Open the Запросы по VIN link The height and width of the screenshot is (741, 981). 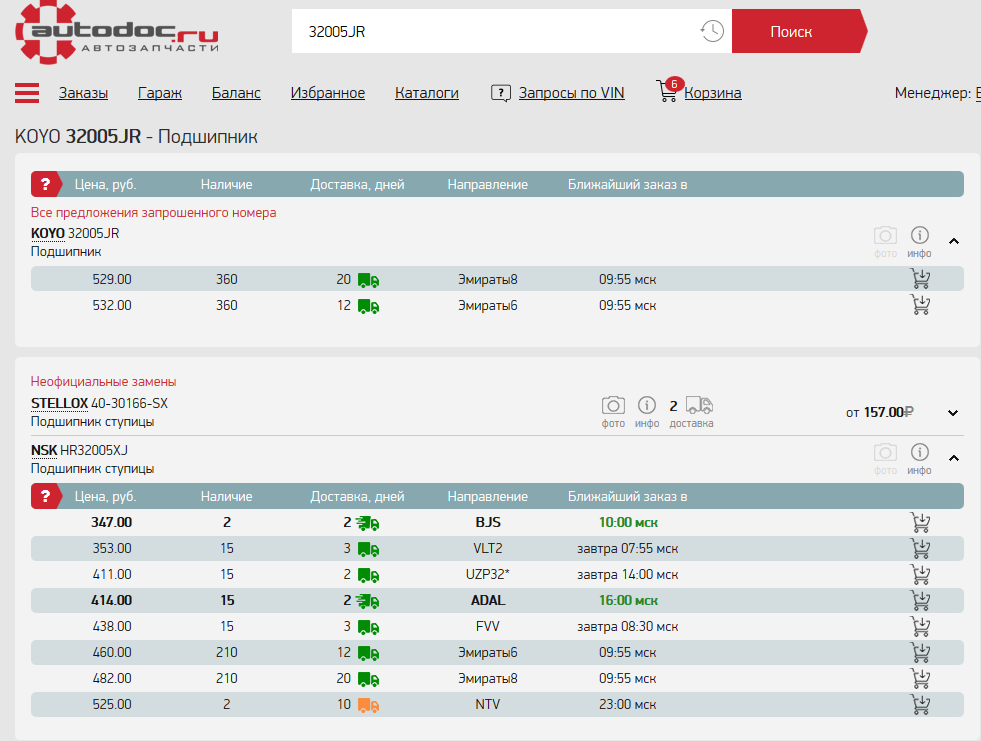click(571, 93)
